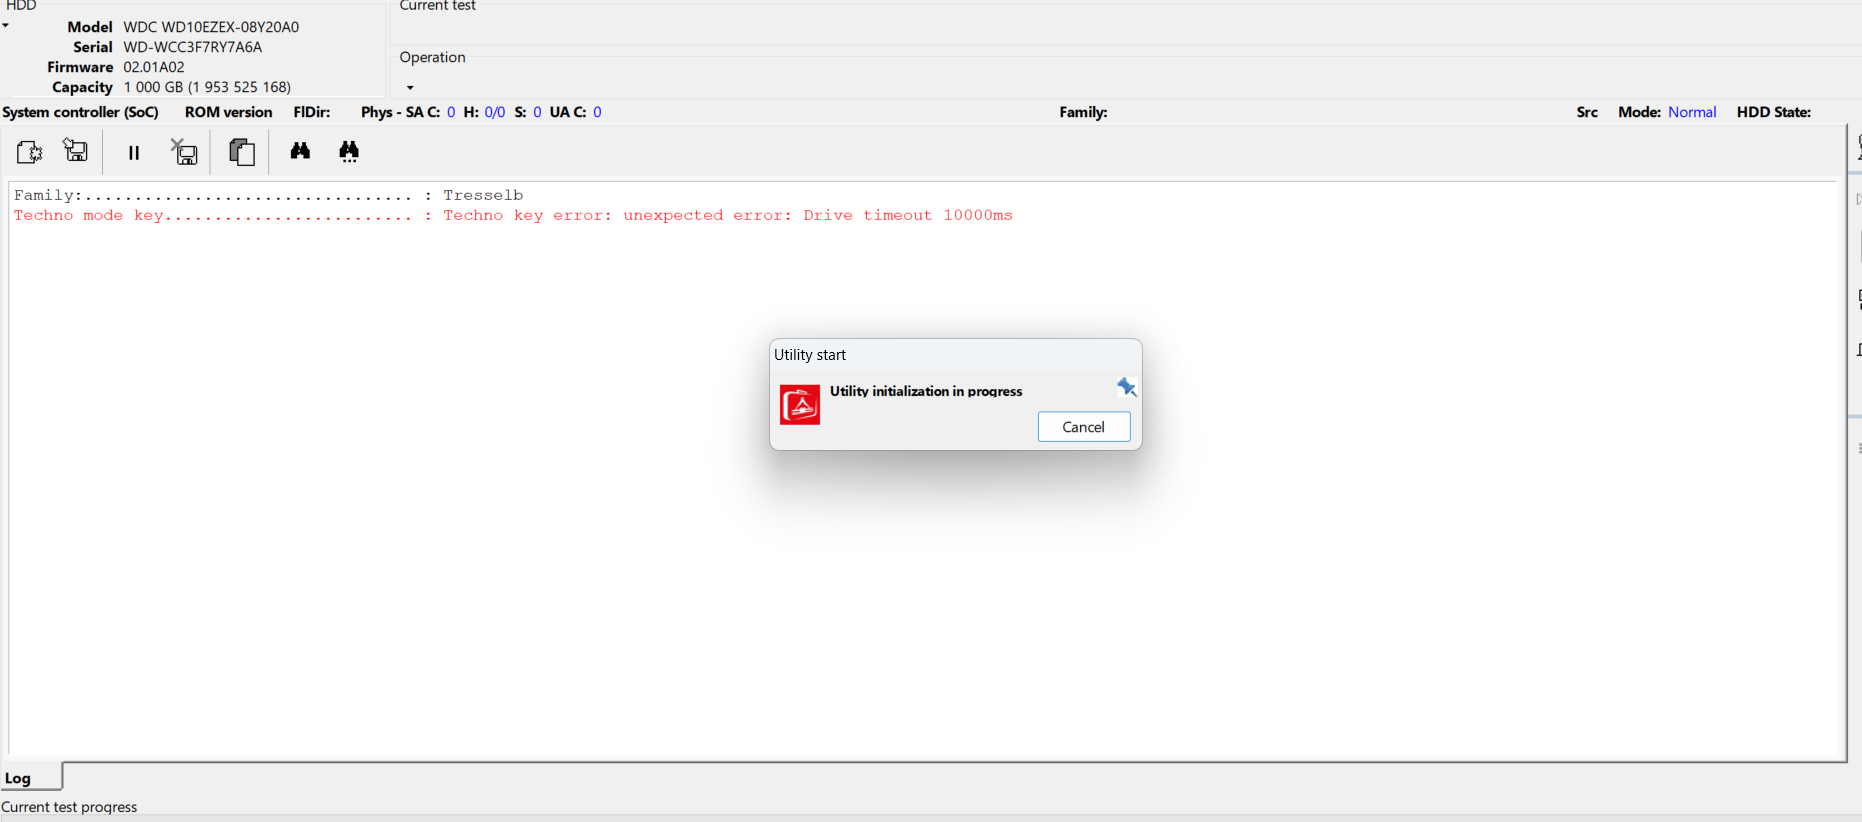Click the Family: status bar label
Image resolution: width=1862 pixels, height=822 pixels.
tap(1084, 112)
